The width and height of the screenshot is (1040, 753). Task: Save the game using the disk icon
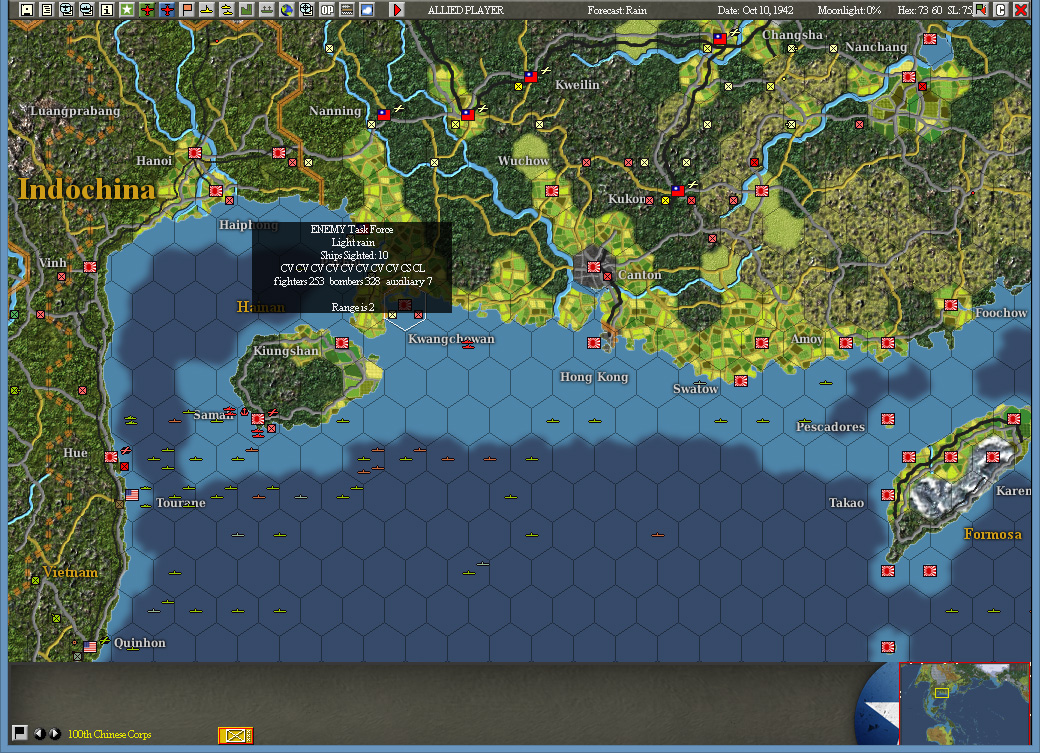pyautogui.click(x=26, y=9)
